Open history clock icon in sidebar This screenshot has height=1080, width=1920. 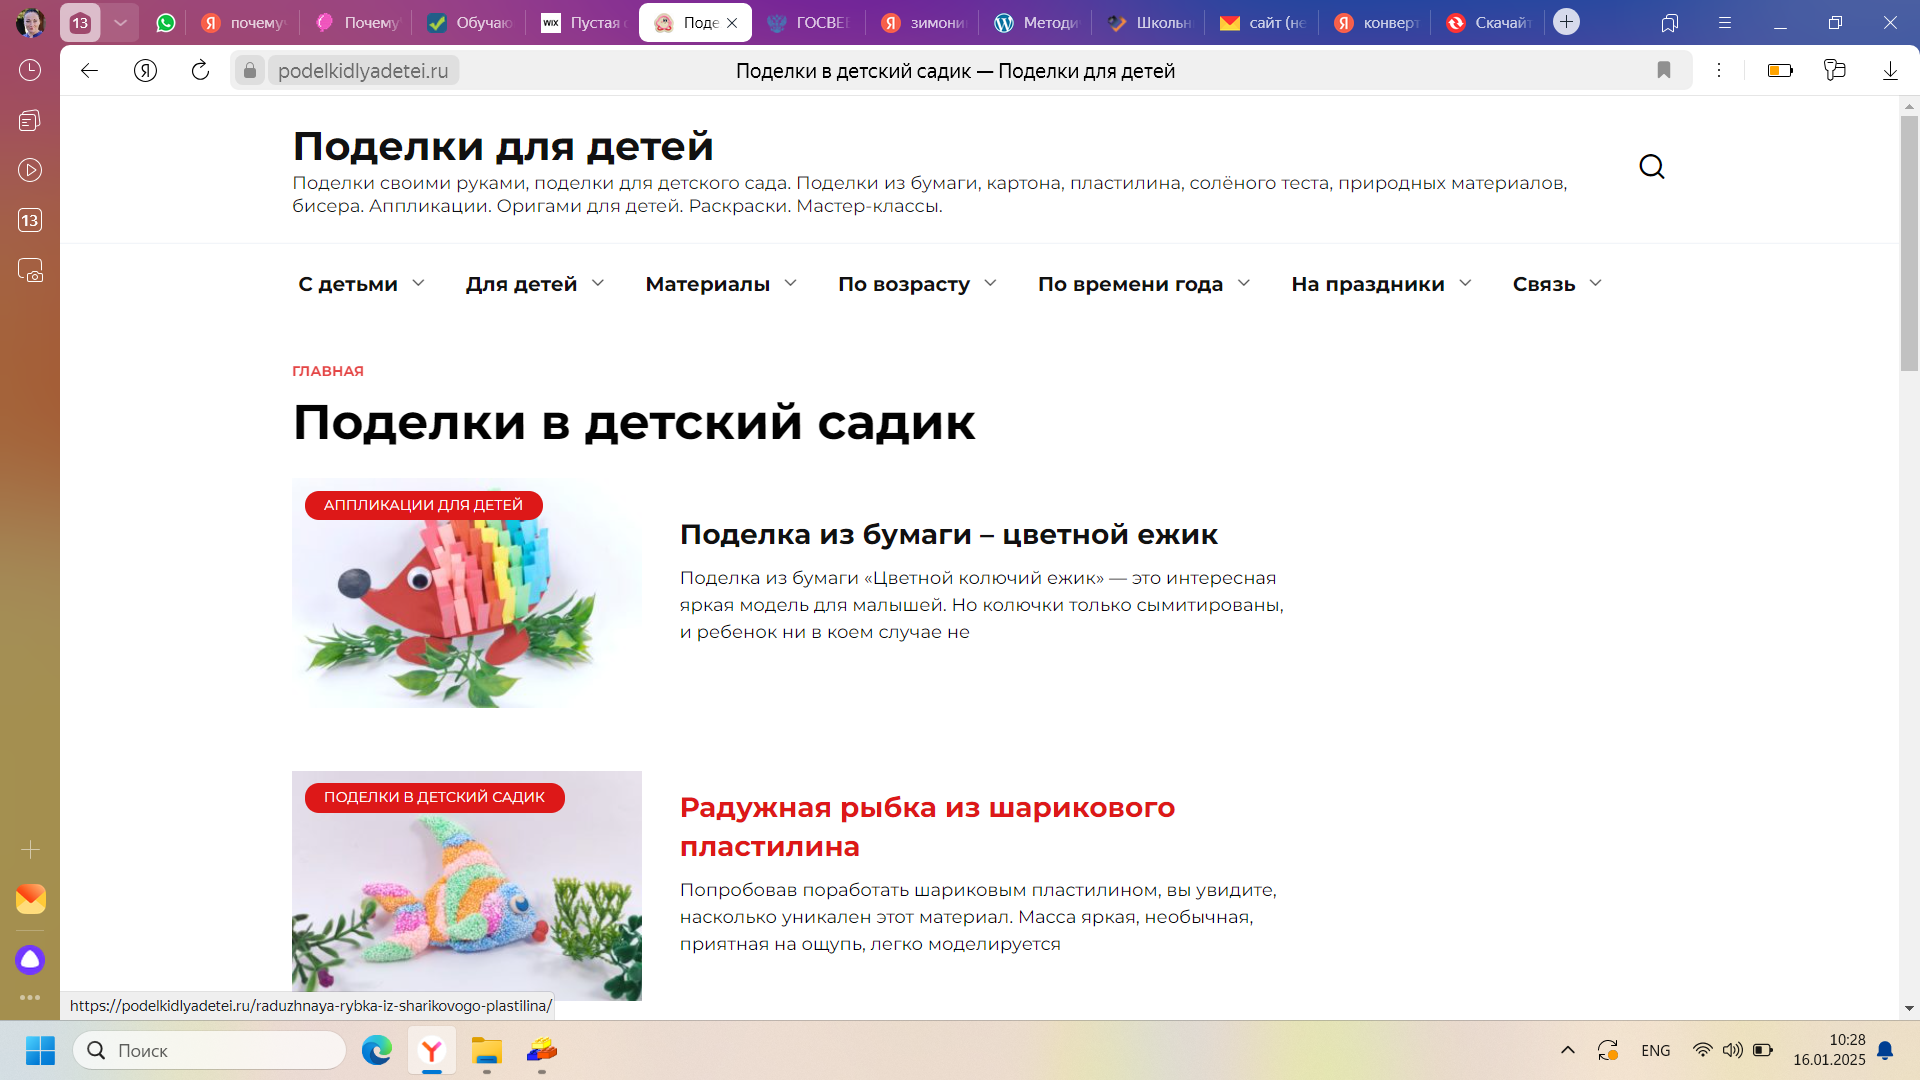pyautogui.click(x=30, y=70)
